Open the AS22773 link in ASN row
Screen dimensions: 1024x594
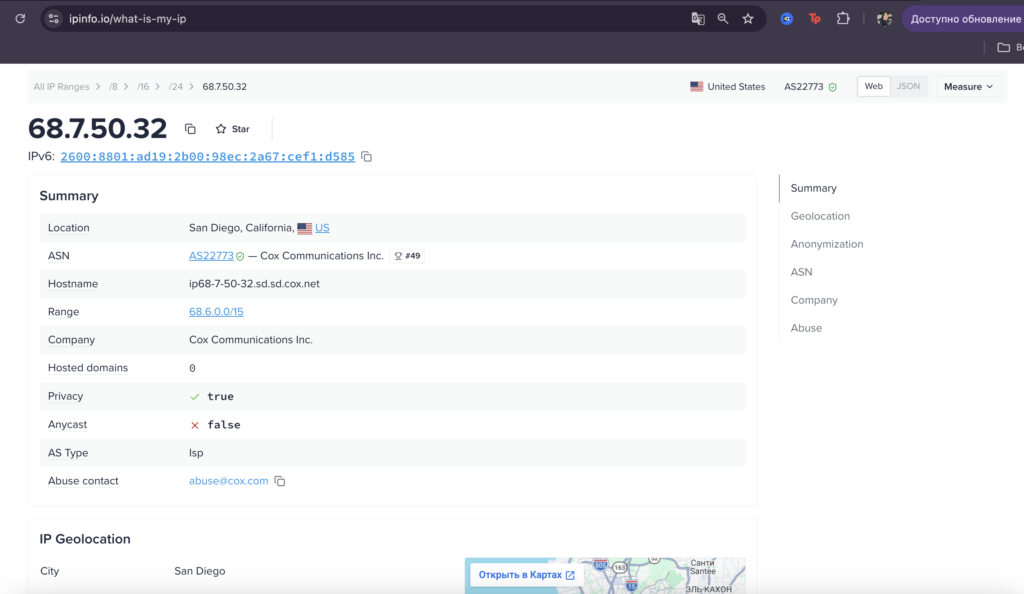click(211, 256)
